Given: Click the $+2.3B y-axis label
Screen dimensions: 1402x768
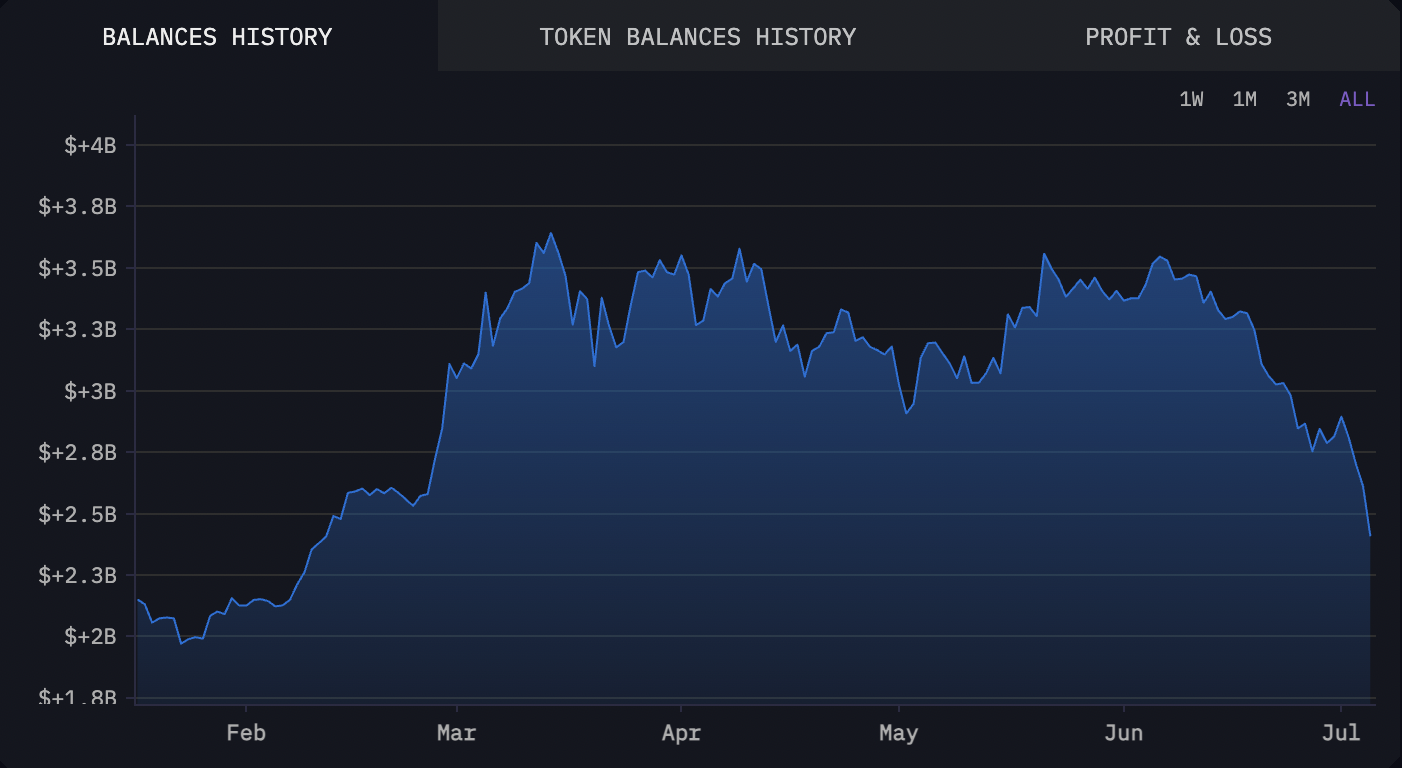Looking at the screenshot, I should [x=77, y=575].
